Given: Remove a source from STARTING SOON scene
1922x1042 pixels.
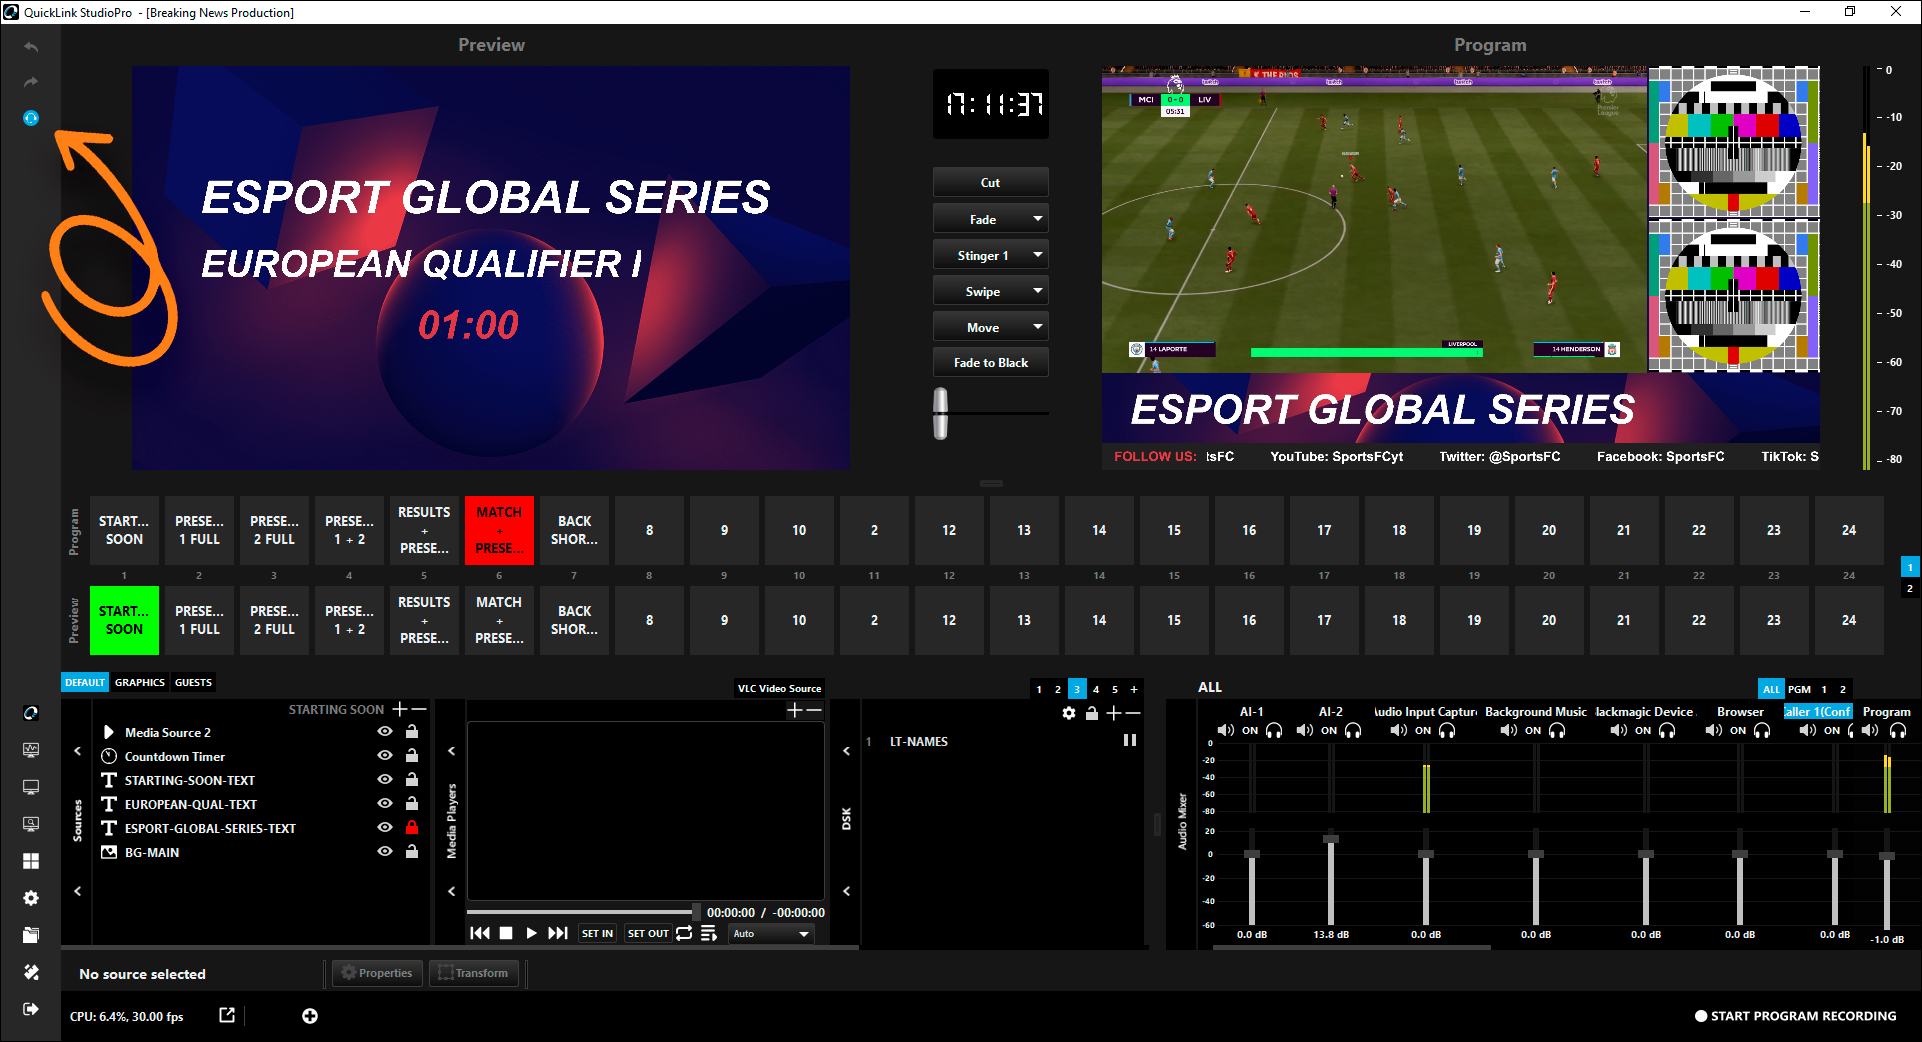Looking at the screenshot, I should tap(419, 709).
